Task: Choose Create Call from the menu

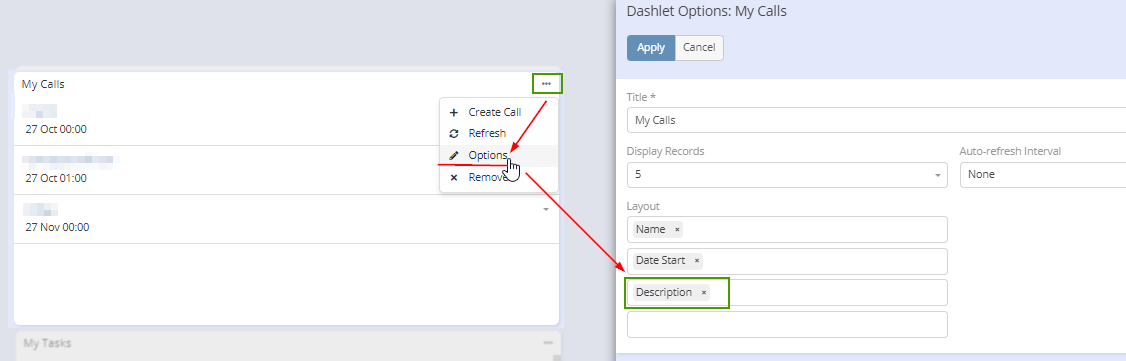Action: point(495,113)
